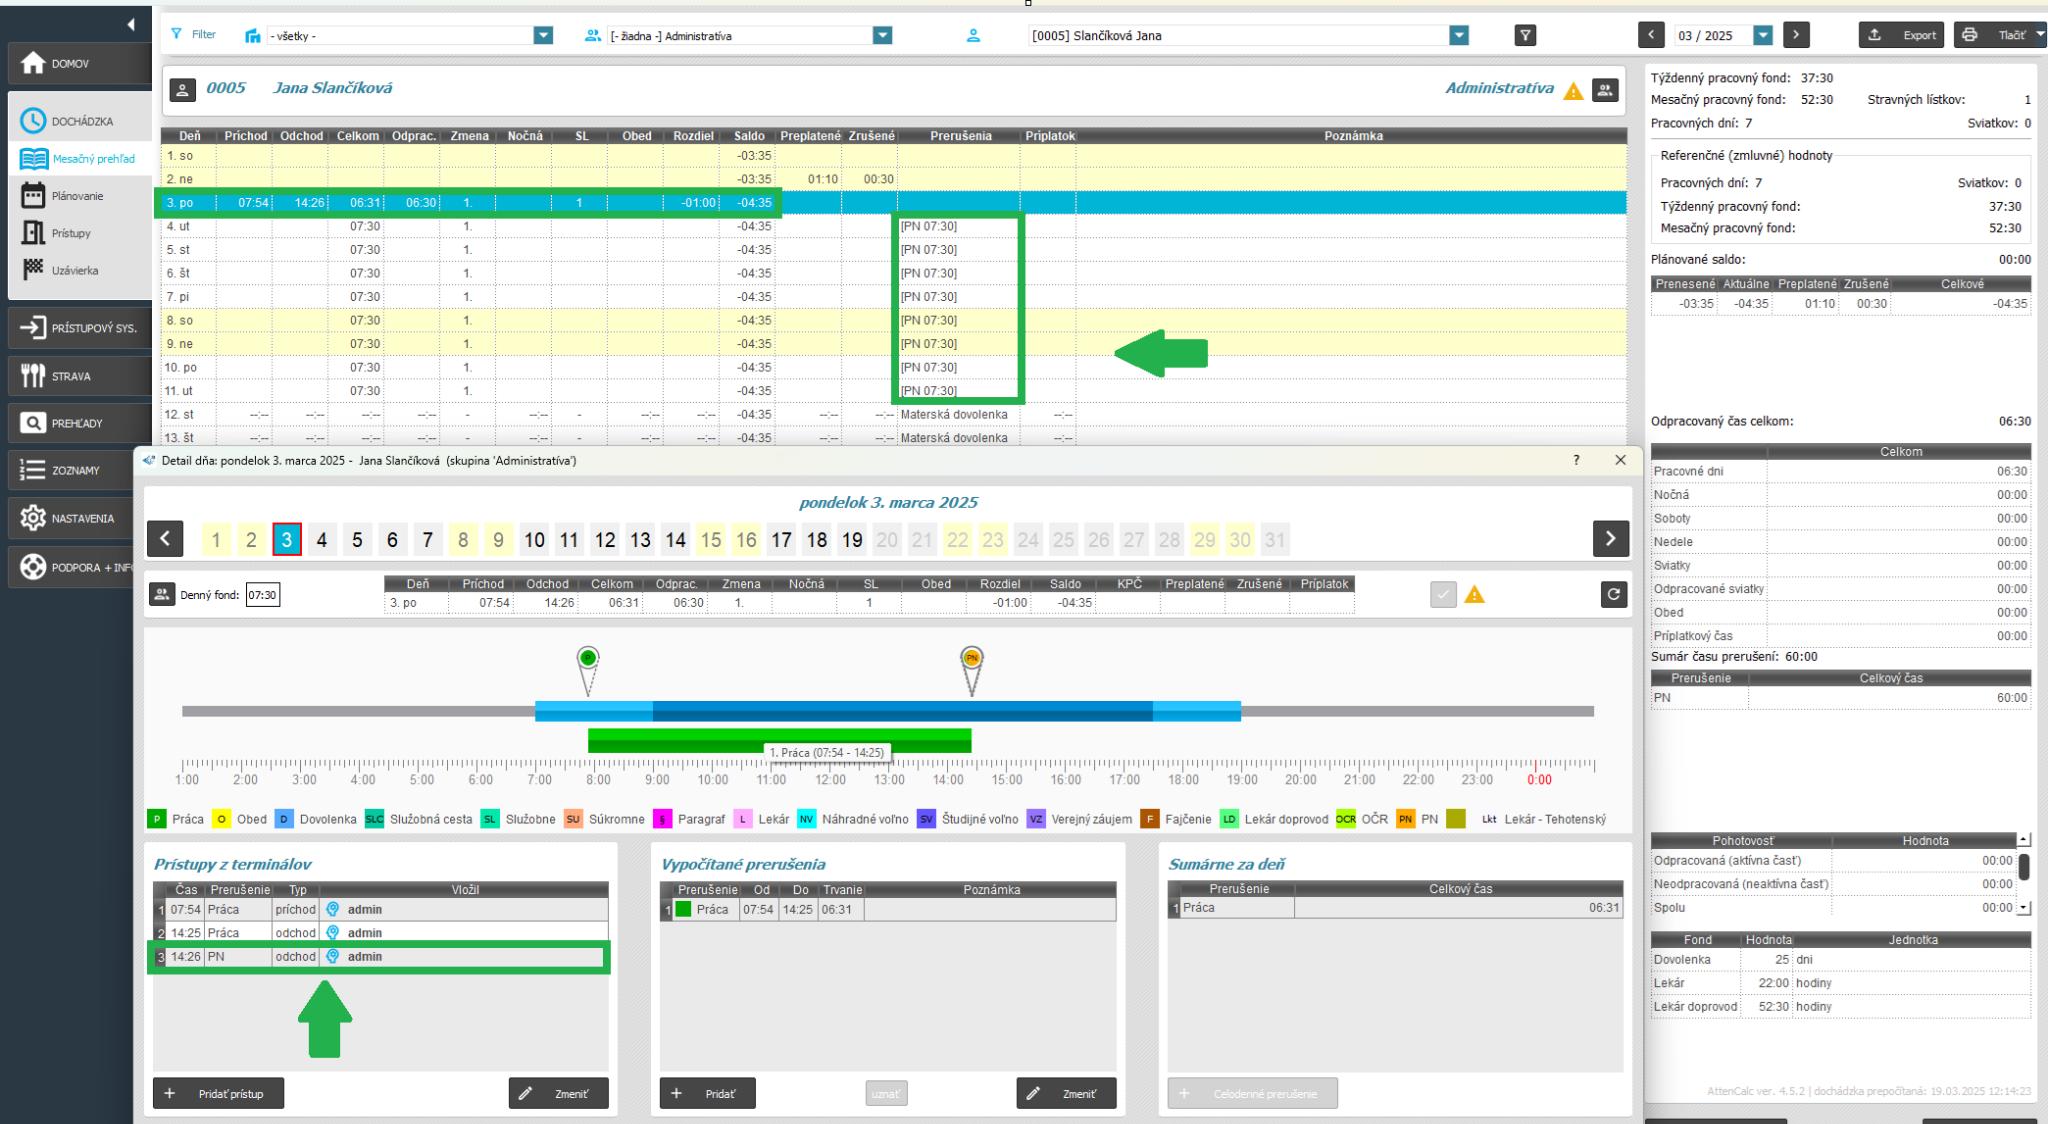This screenshot has height=1124, width=2048.
Task: Click the refresh icon in day detail
Action: (1612, 595)
